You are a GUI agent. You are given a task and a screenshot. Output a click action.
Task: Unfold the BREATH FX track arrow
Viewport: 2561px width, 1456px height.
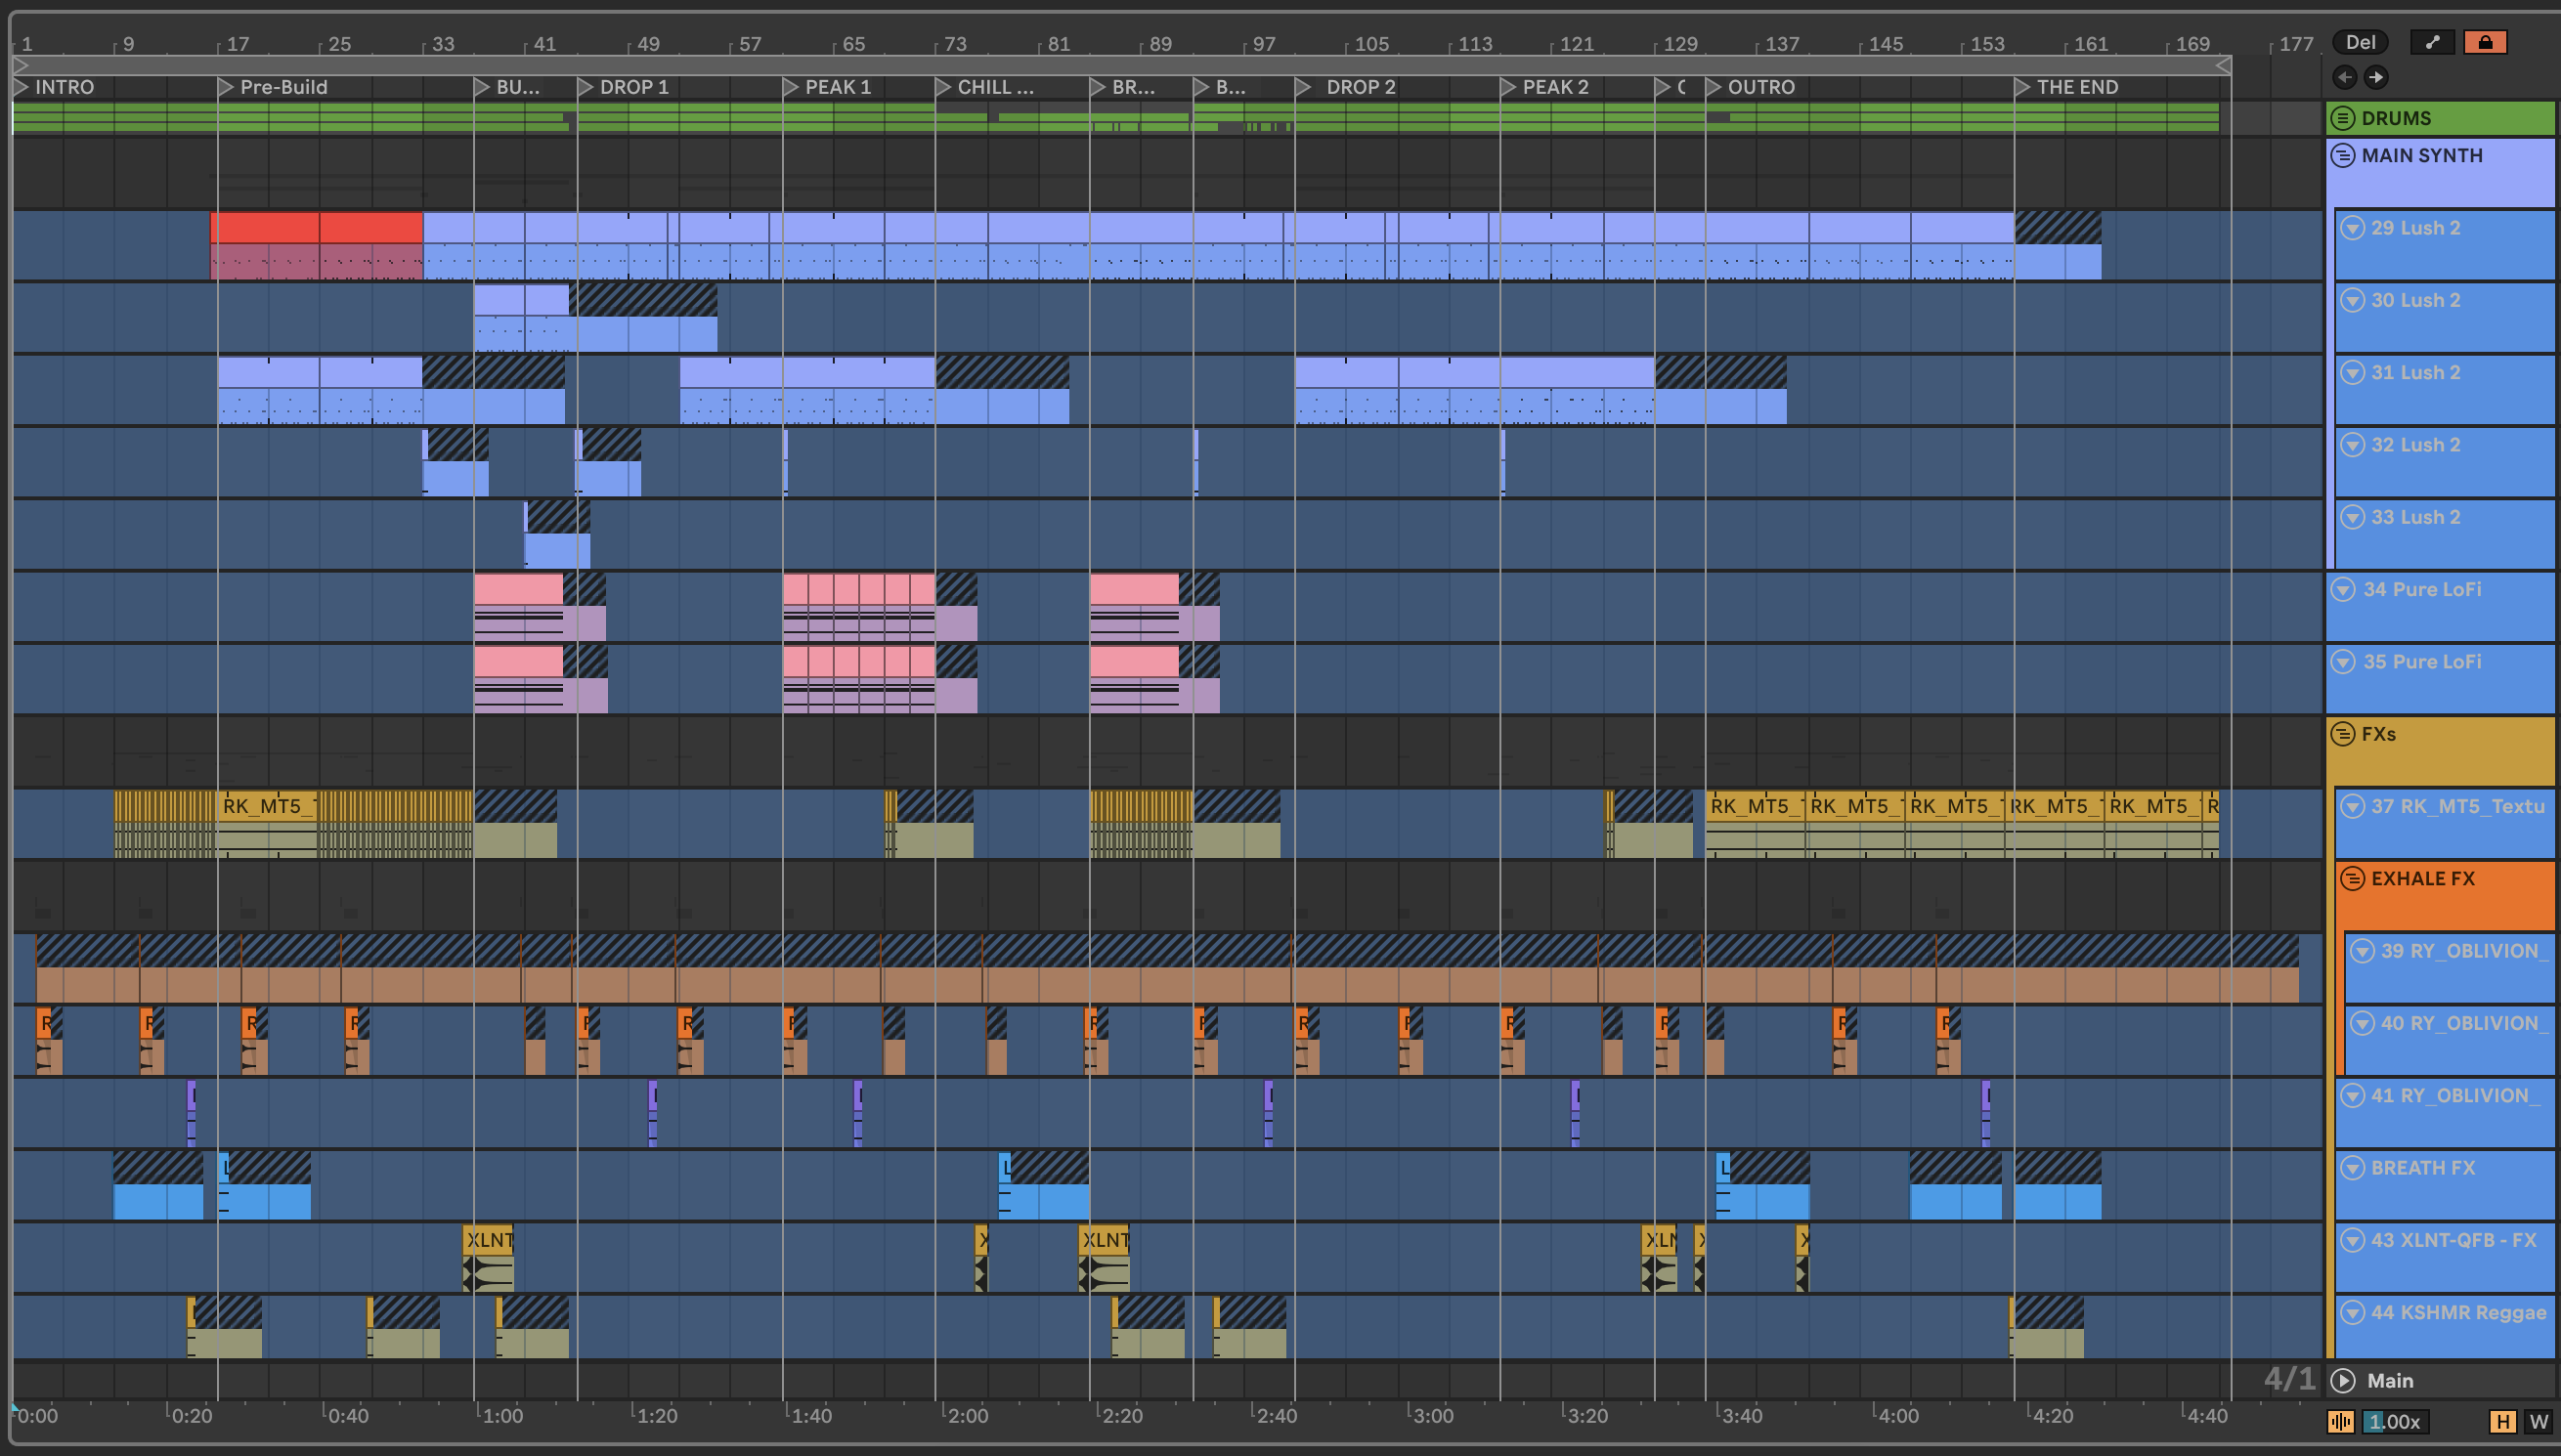pos(2353,1168)
